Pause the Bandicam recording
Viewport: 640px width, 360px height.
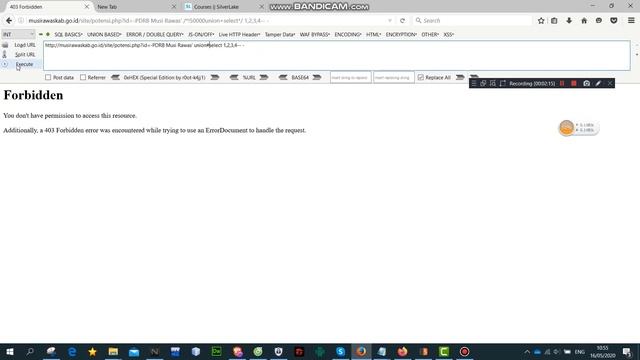pos(562,83)
